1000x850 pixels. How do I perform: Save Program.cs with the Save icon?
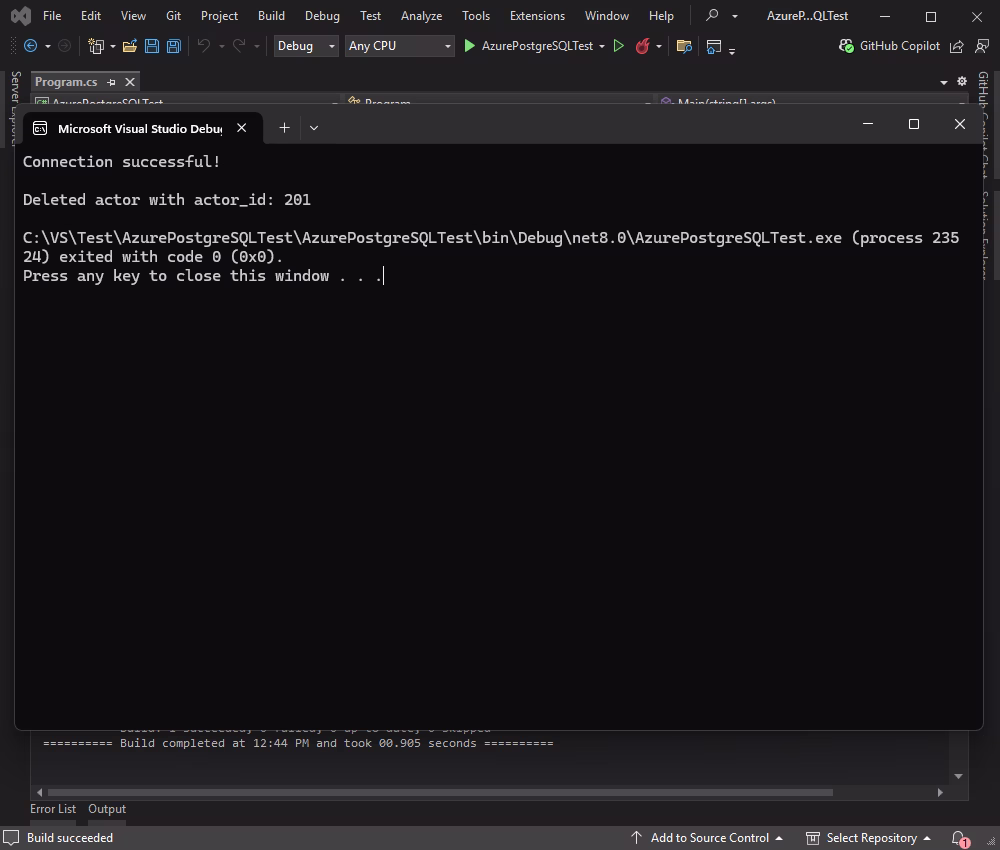point(151,45)
